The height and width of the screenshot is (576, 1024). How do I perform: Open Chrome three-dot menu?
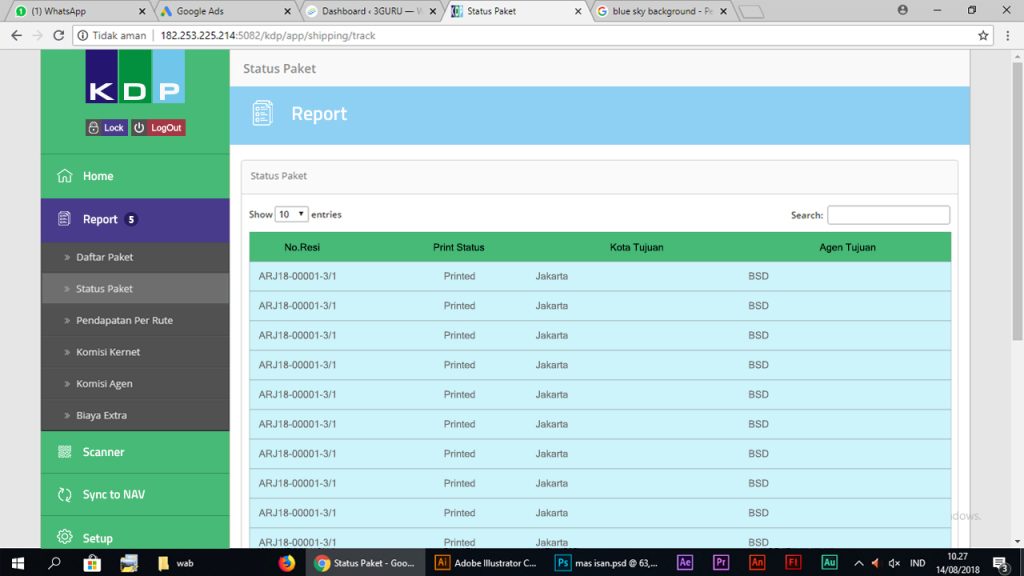click(1008, 35)
